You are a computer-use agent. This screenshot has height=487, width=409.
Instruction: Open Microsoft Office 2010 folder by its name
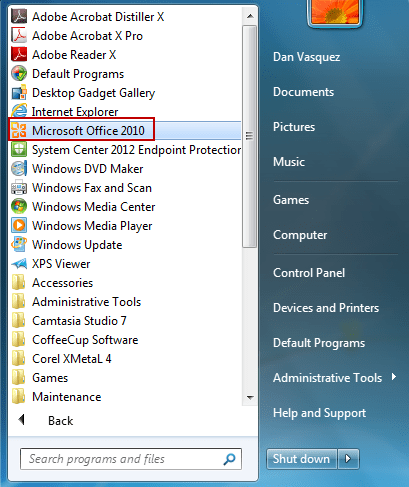(88, 131)
